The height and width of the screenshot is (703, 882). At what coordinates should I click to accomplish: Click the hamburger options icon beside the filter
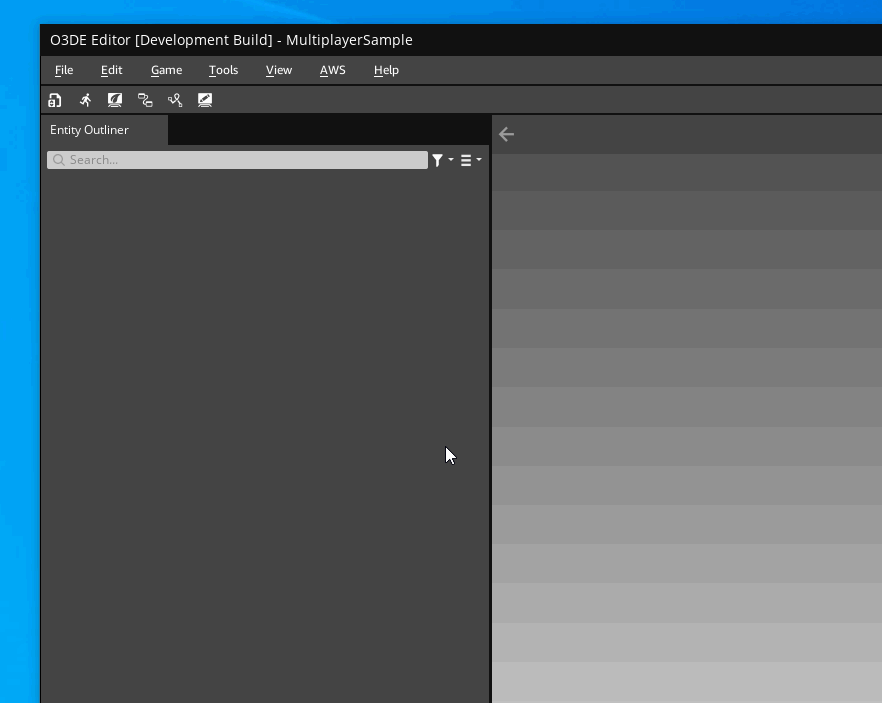[x=466, y=160]
